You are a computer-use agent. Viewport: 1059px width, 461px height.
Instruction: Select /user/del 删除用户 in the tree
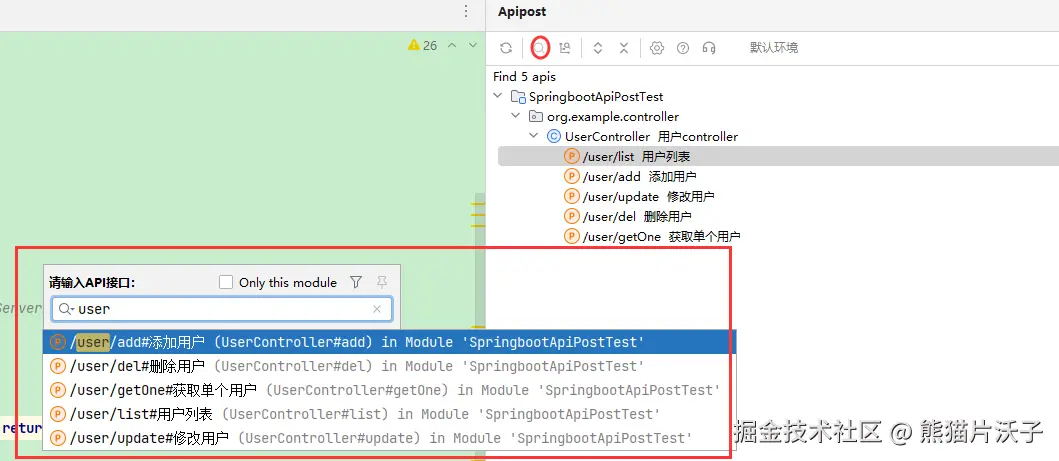(636, 217)
